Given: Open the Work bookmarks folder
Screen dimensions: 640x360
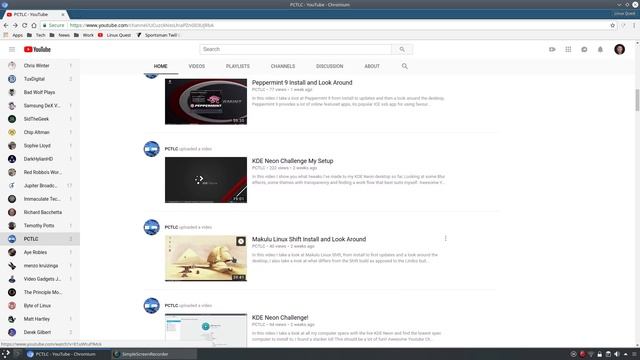Looking at the screenshot, I should tap(84, 35).
